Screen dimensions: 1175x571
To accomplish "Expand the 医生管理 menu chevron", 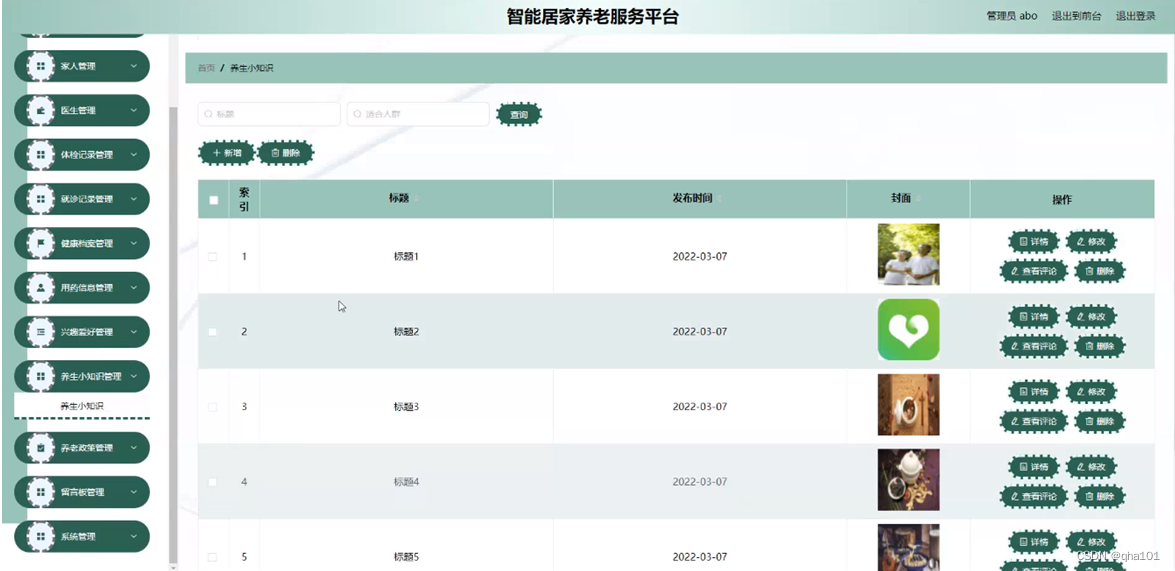I will click(x=133, y=110).
